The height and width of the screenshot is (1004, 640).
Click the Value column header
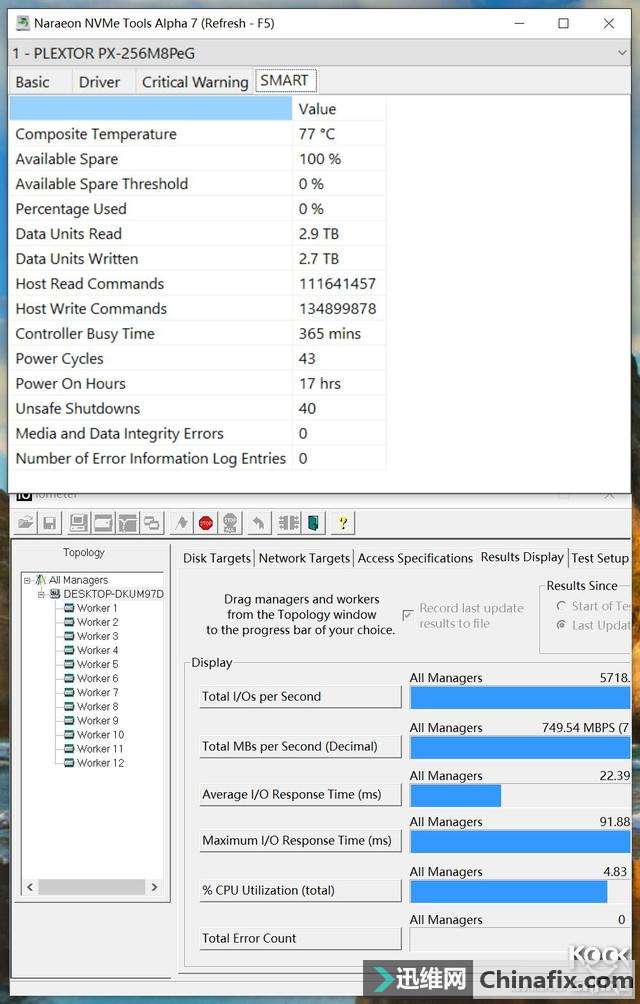[339, 109]
